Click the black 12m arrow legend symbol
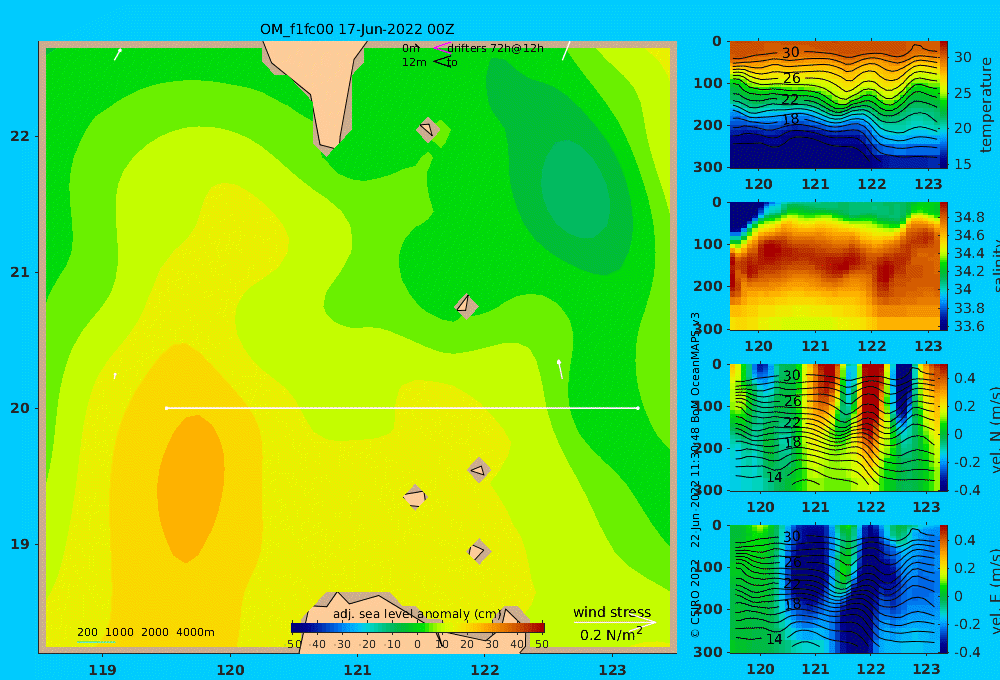The image size is (1000, 680). coord(443,62)
